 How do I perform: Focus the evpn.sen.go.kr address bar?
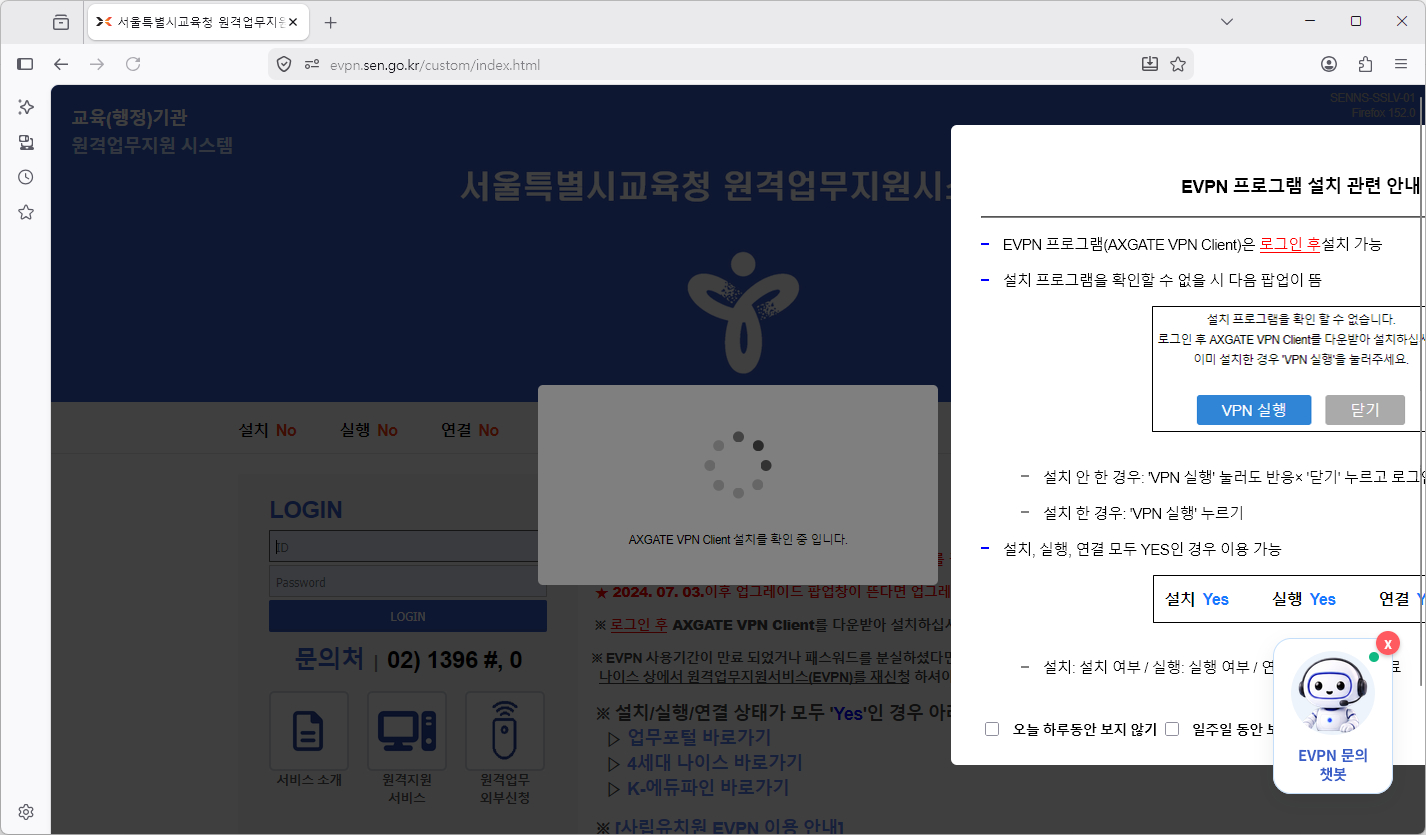point(730,65)
